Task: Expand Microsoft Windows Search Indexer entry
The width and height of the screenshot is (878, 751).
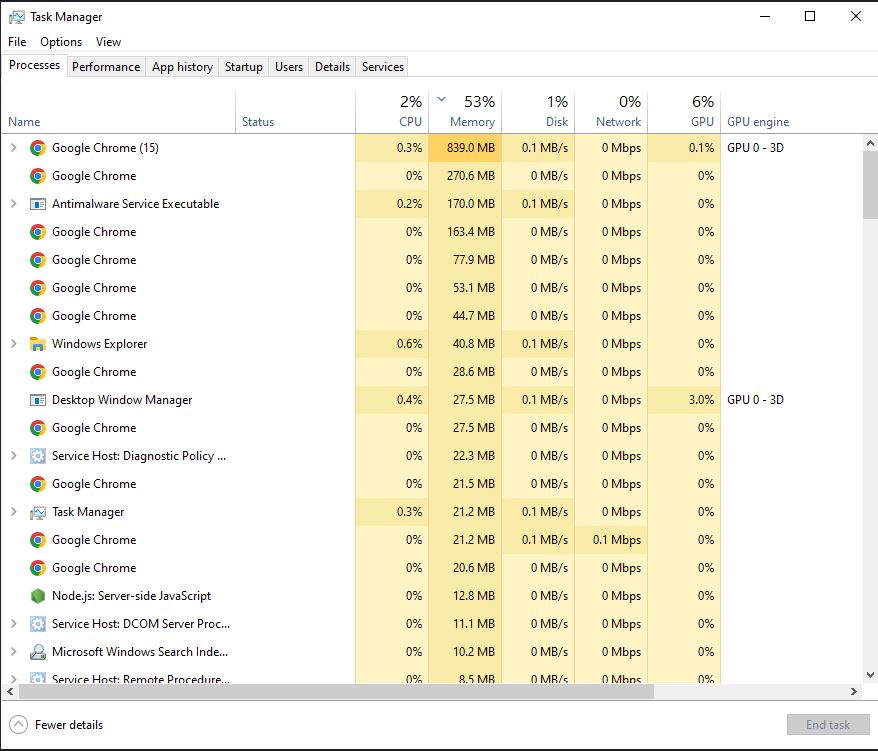Action: [x=13, y=652]
